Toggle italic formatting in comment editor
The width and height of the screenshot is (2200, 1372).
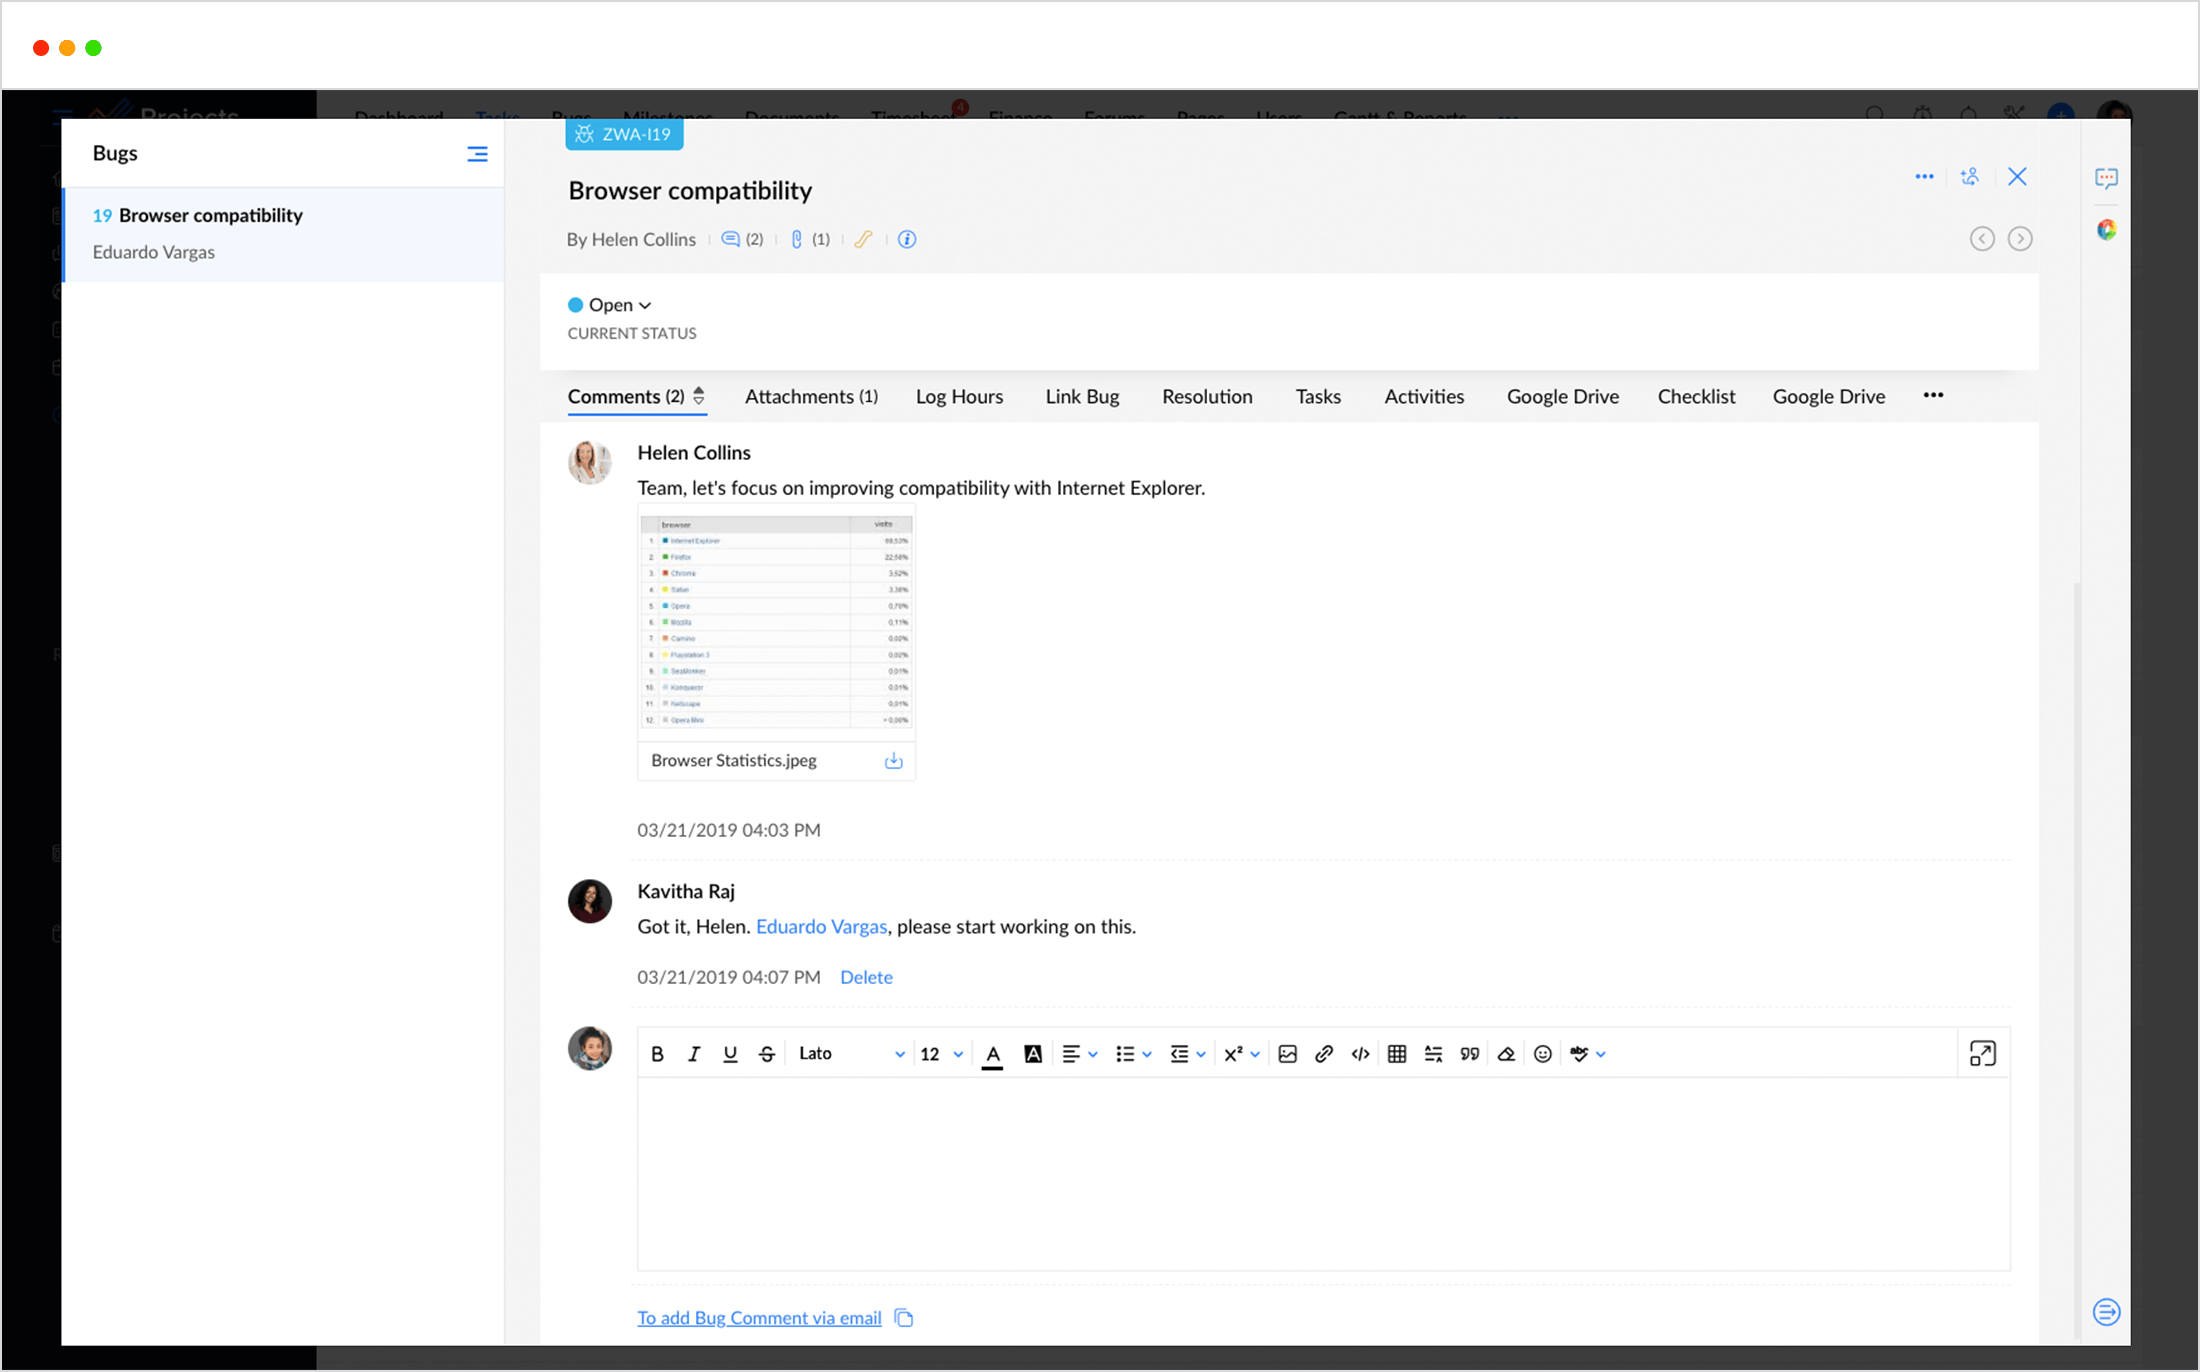[x=693, y=1054]
